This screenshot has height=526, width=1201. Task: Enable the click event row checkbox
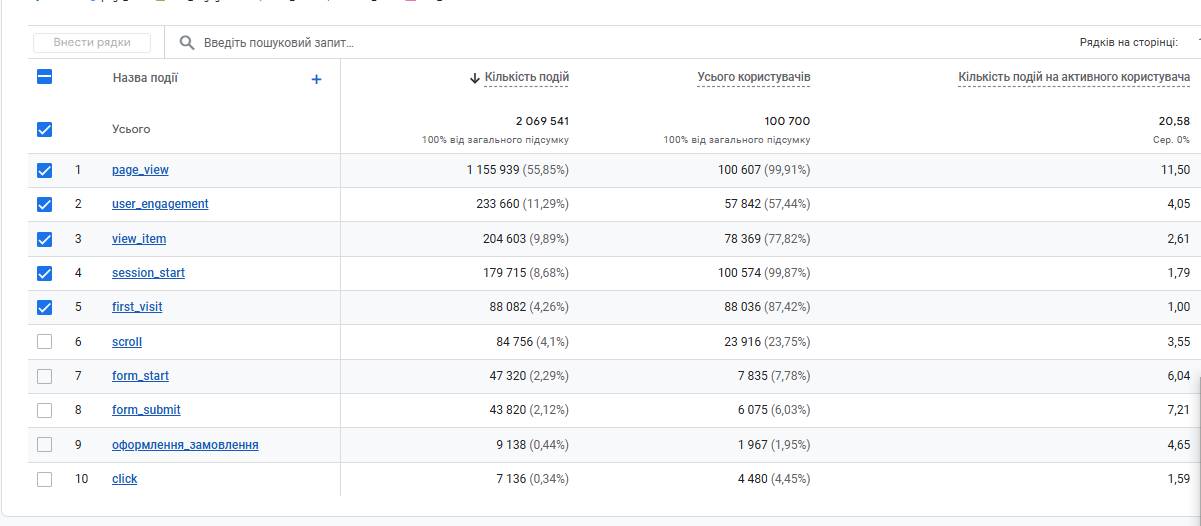coord(44,479)
